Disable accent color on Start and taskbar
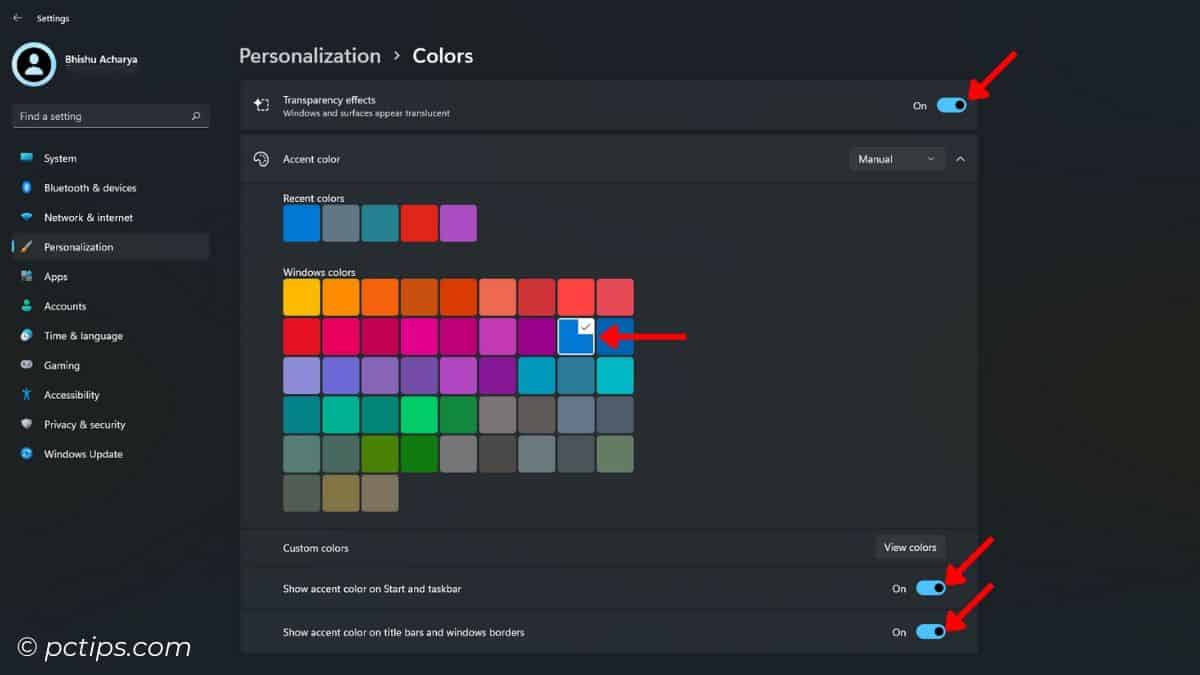 pyautogui.click(x=929, y=588)
